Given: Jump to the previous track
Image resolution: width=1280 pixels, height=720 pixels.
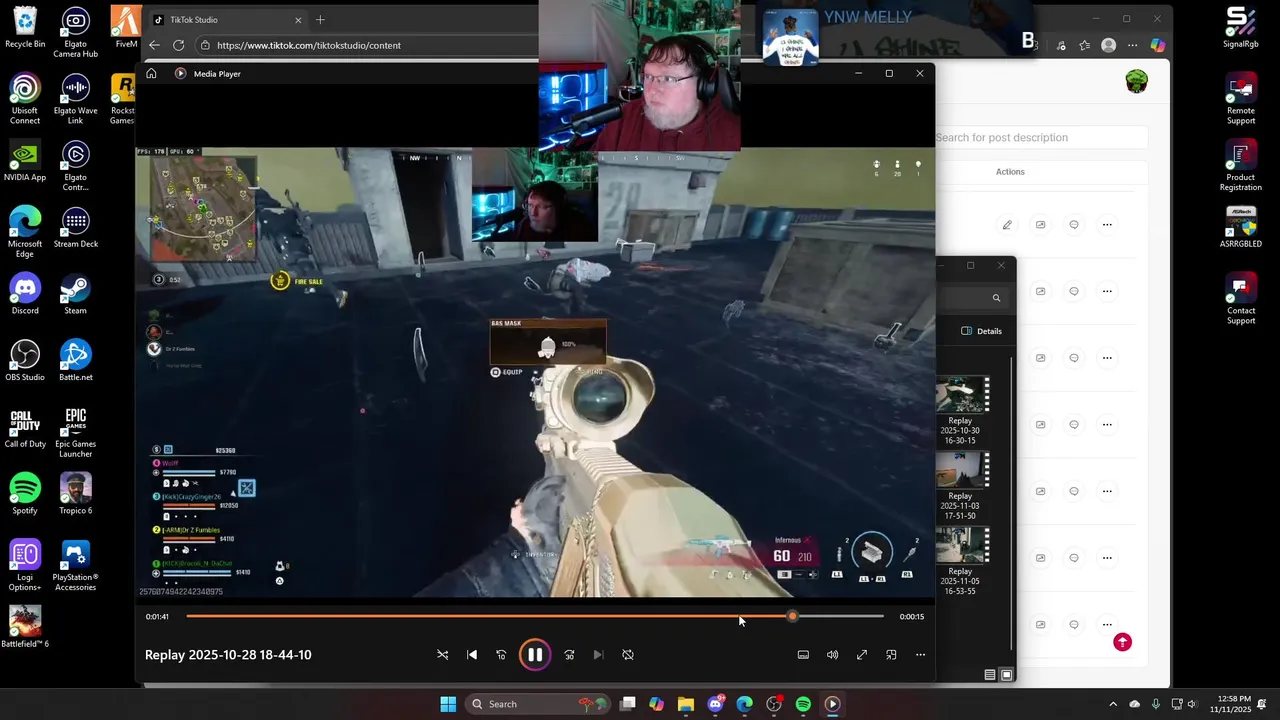Looking at the screenshot, I should 472,655.
